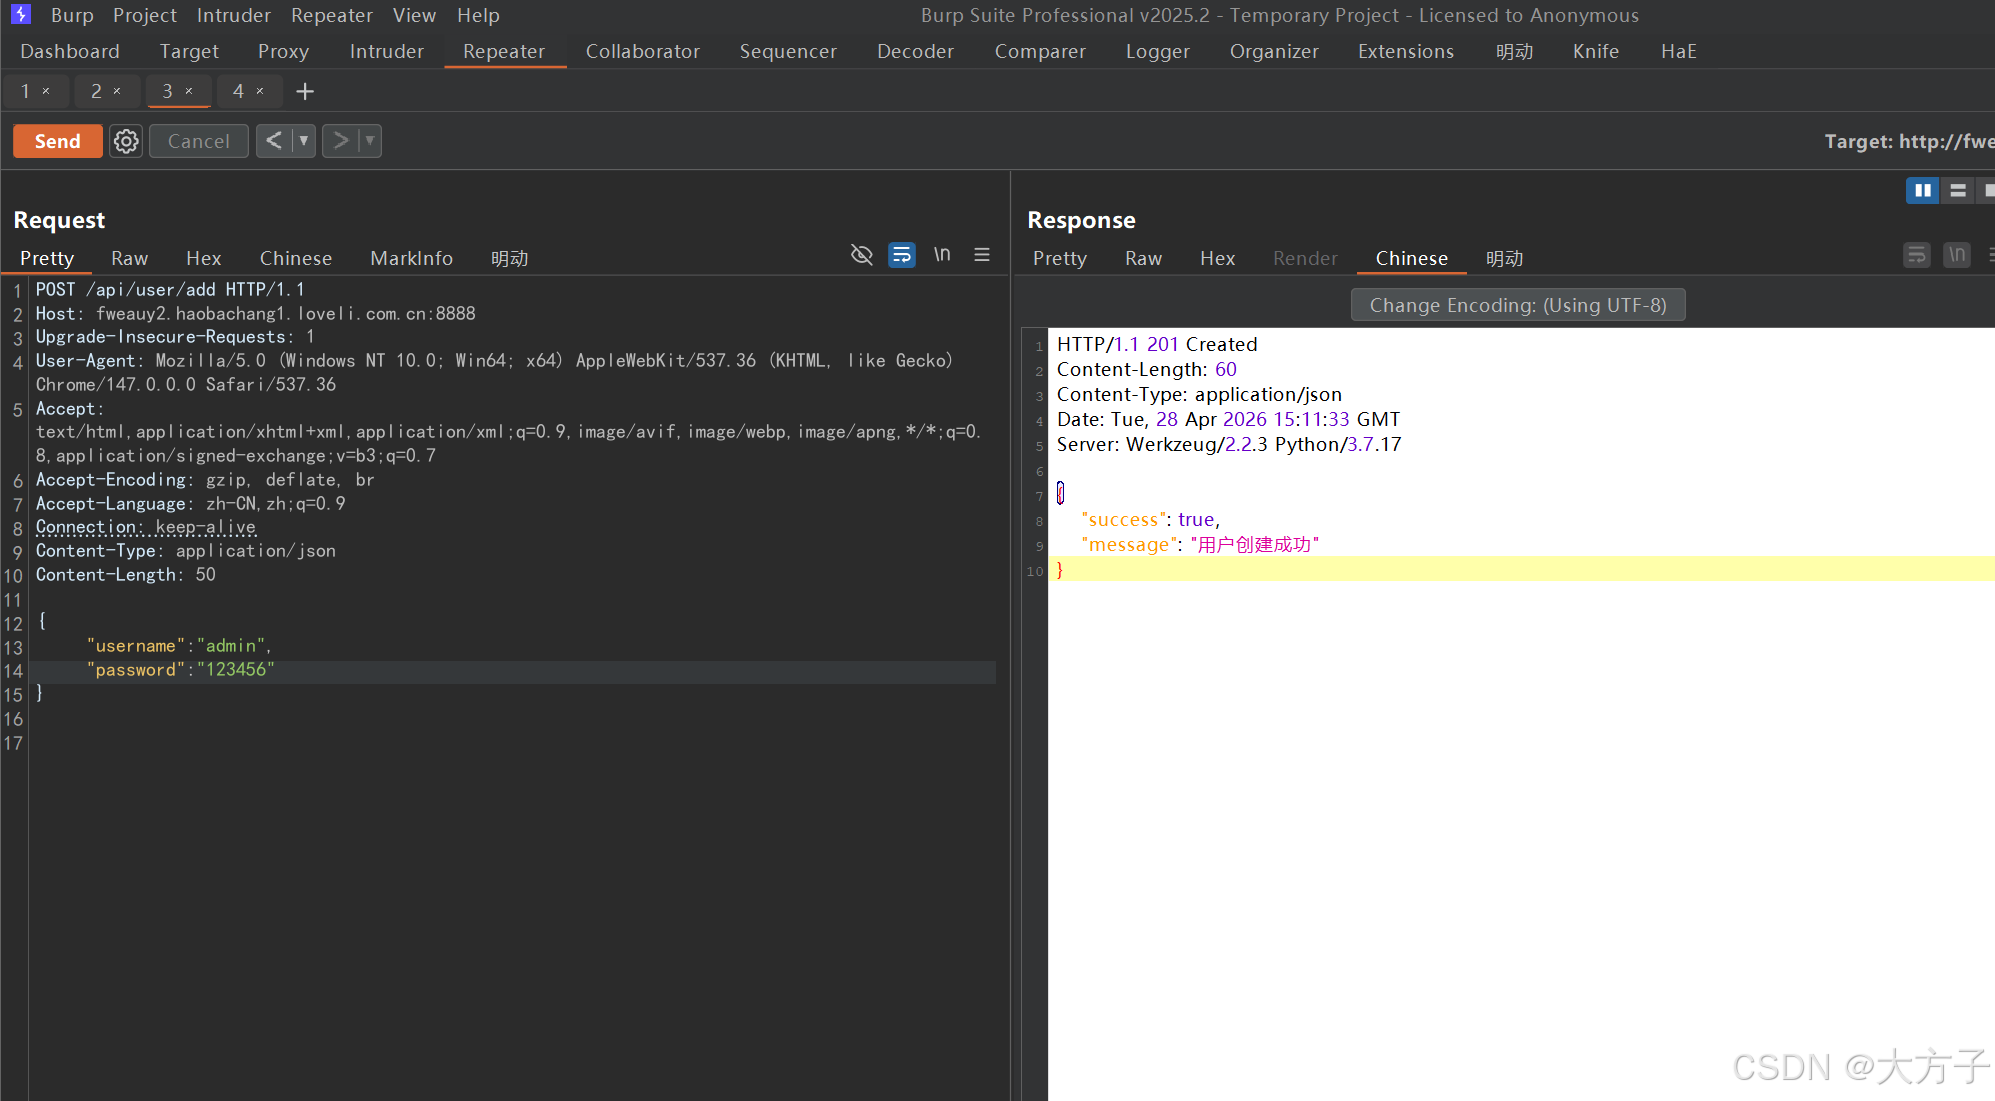Open the request settings gear icon

pos(126,141)
